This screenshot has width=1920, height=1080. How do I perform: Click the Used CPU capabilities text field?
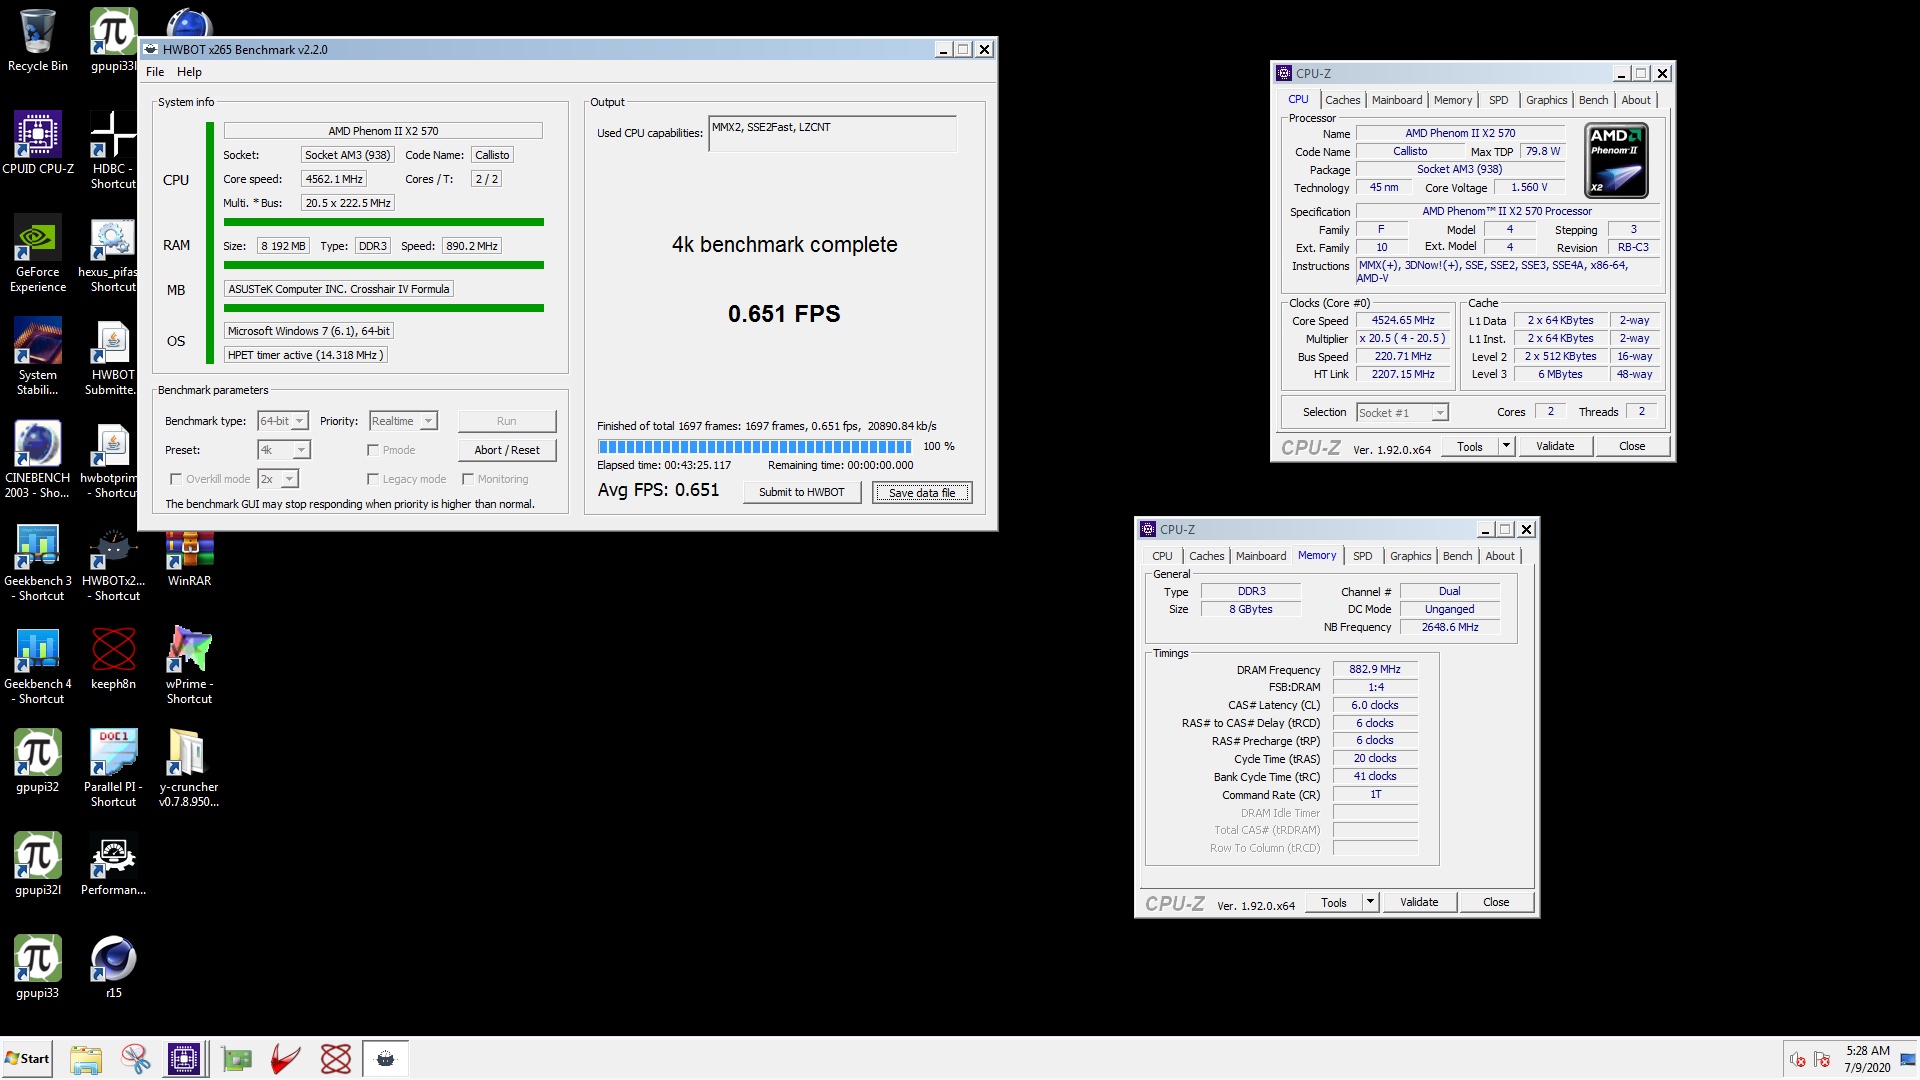click(x=832, y=134)
